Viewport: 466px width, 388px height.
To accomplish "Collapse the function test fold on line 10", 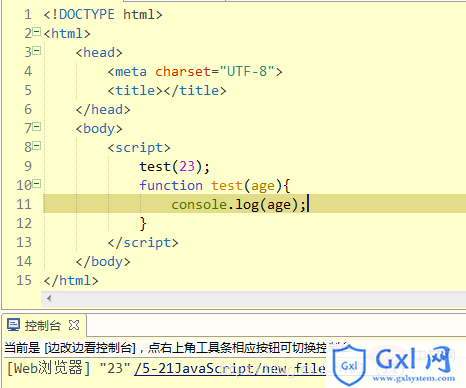I will pyautogui.click(x=37, y=184).
